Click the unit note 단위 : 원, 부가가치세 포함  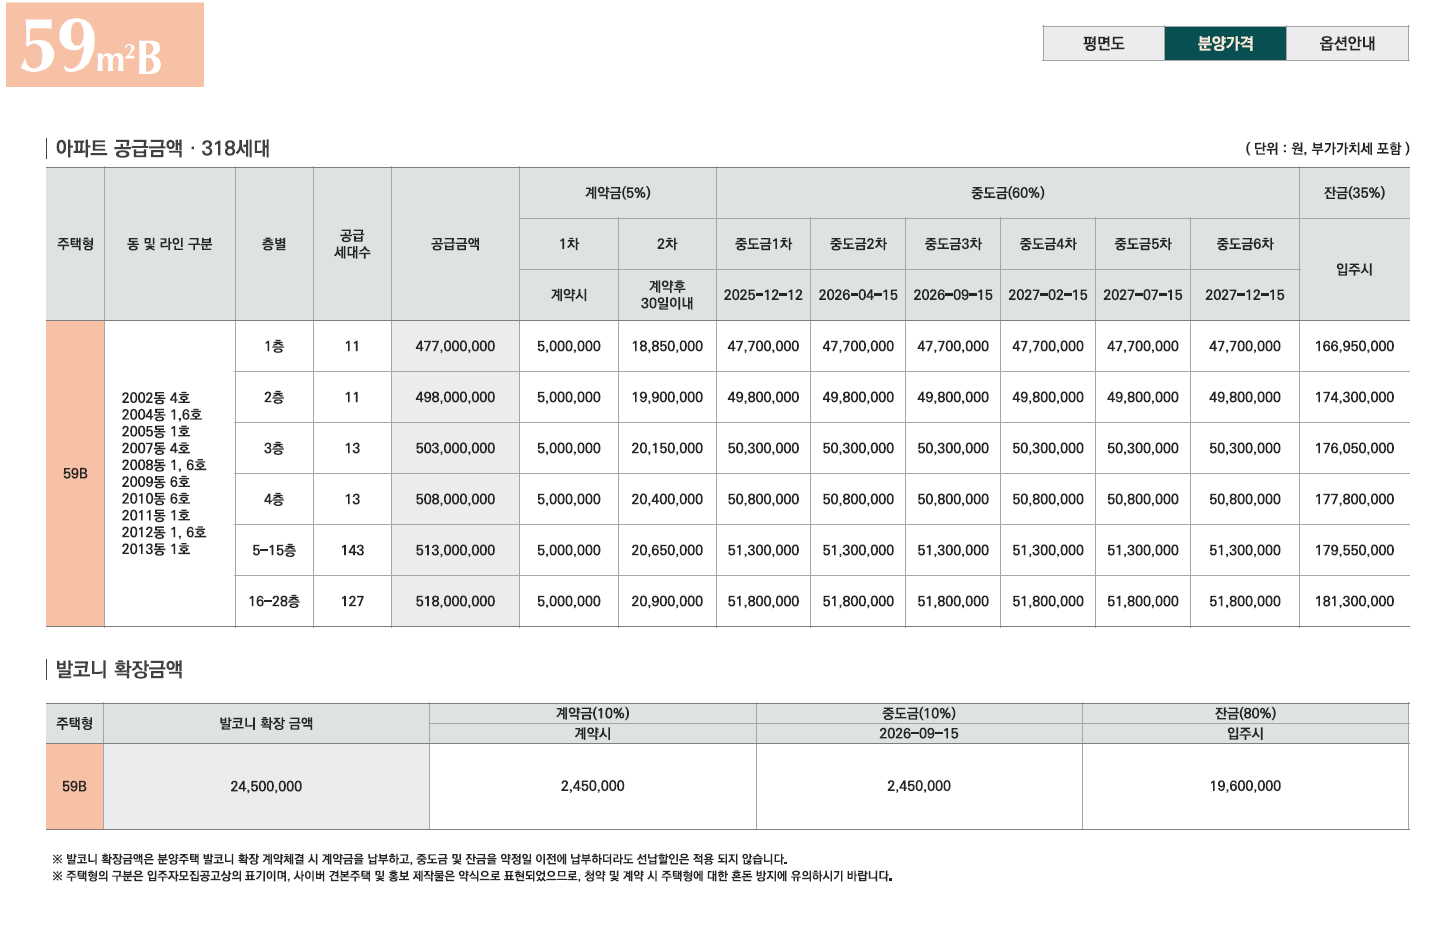1327,148
